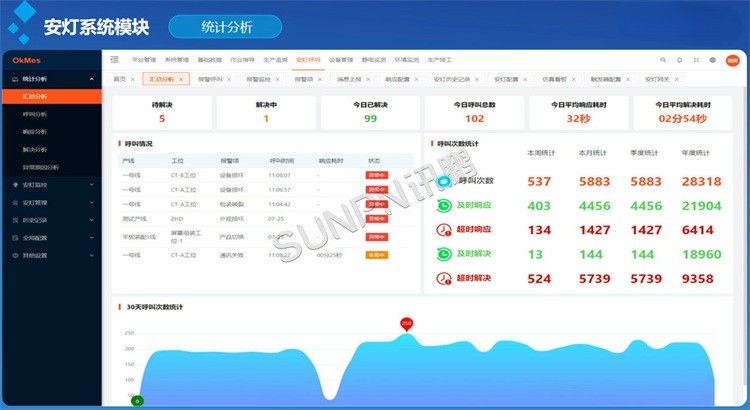Screen dimensions: 750x410
Task: Switch to the 仿真看板 tab
Action: pos(554,79)
